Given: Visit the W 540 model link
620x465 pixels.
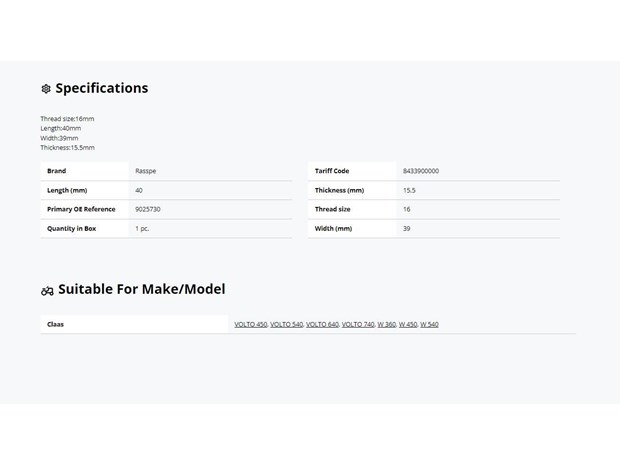Looking at the screenshot, I should 429,324.
